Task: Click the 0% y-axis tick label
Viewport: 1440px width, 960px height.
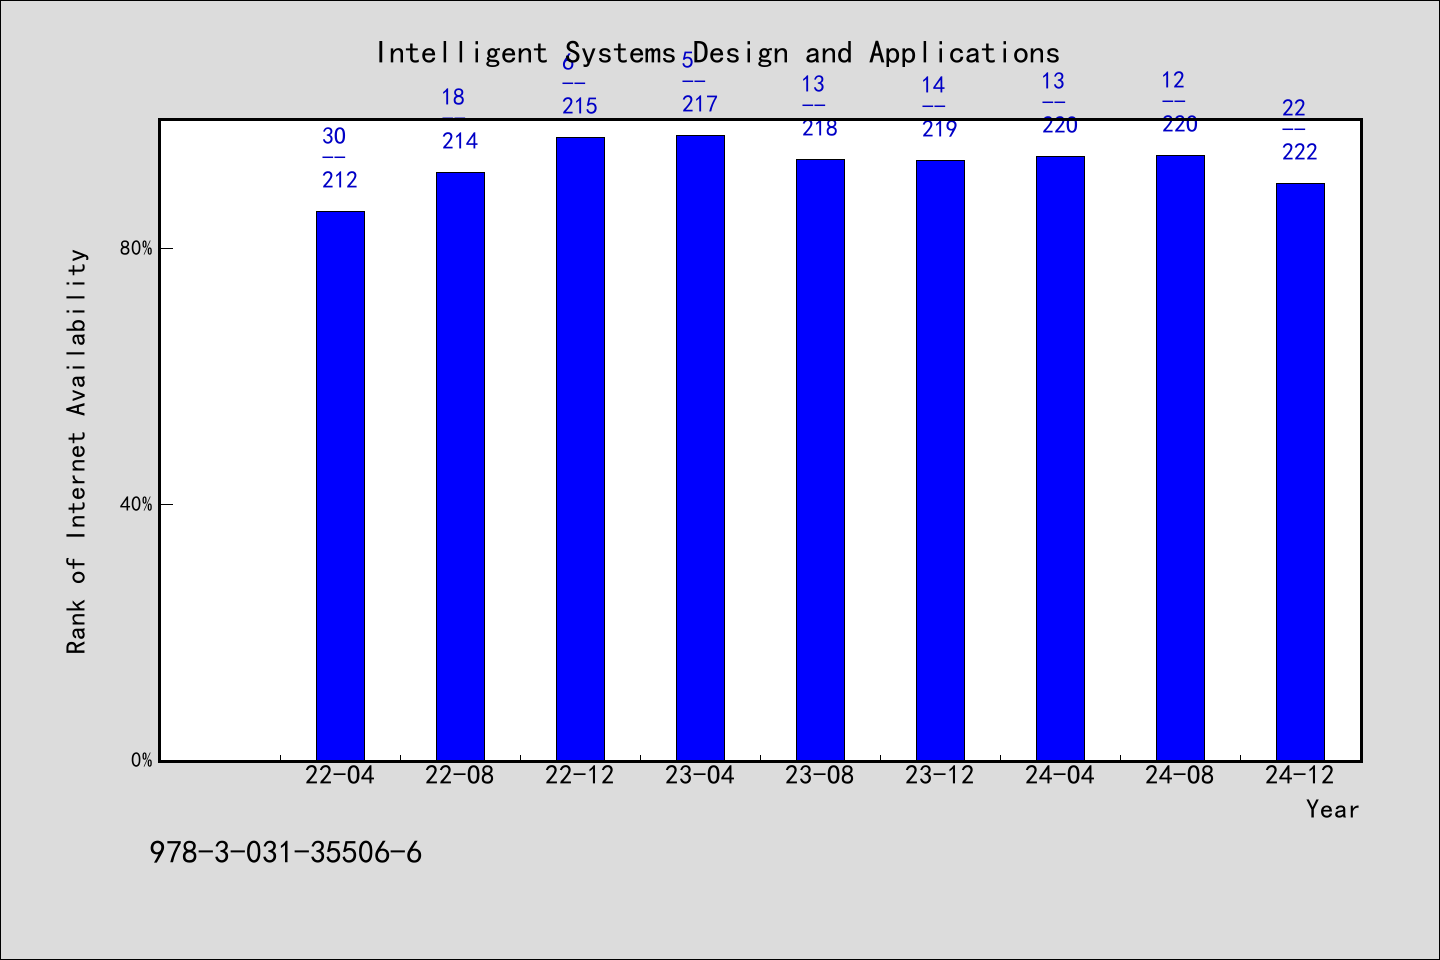Action: pos(141,760)
